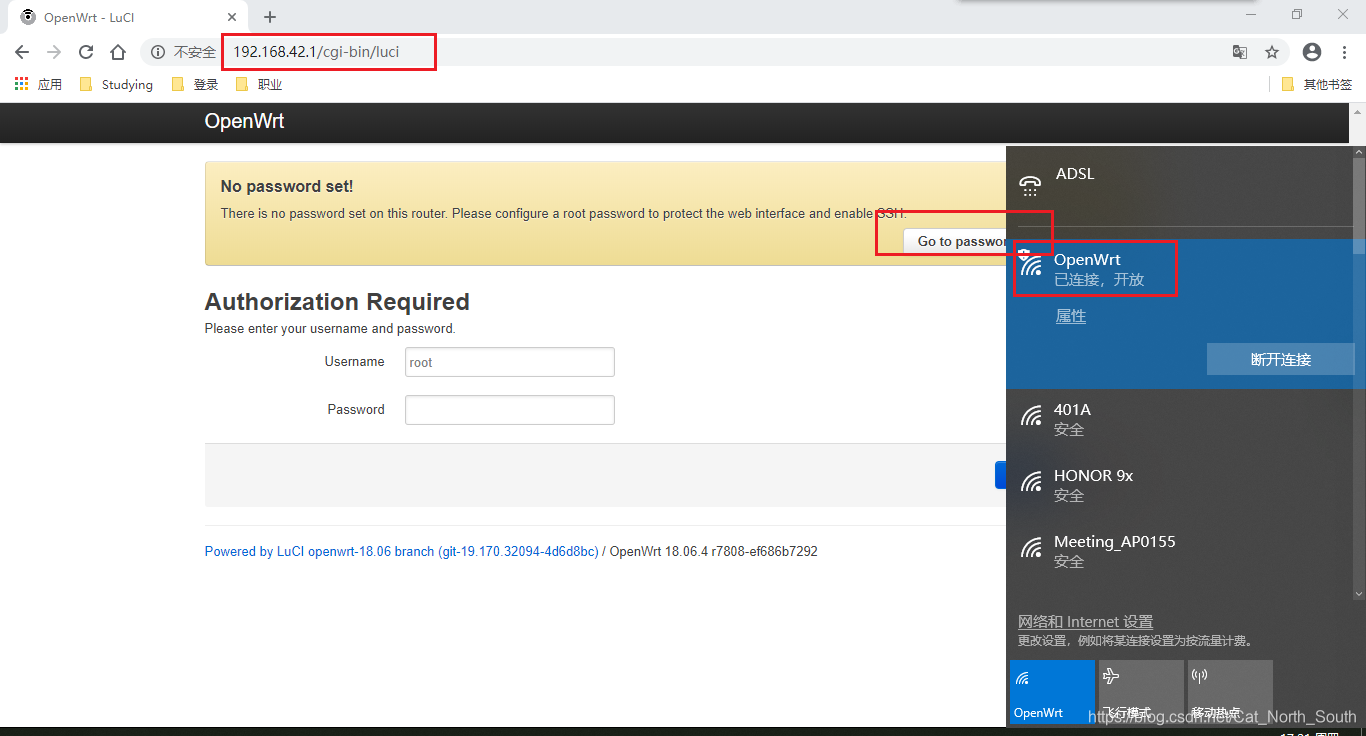
Task: Toggle 飞行模式 airplane mode tile
Action: [1141, 692]
